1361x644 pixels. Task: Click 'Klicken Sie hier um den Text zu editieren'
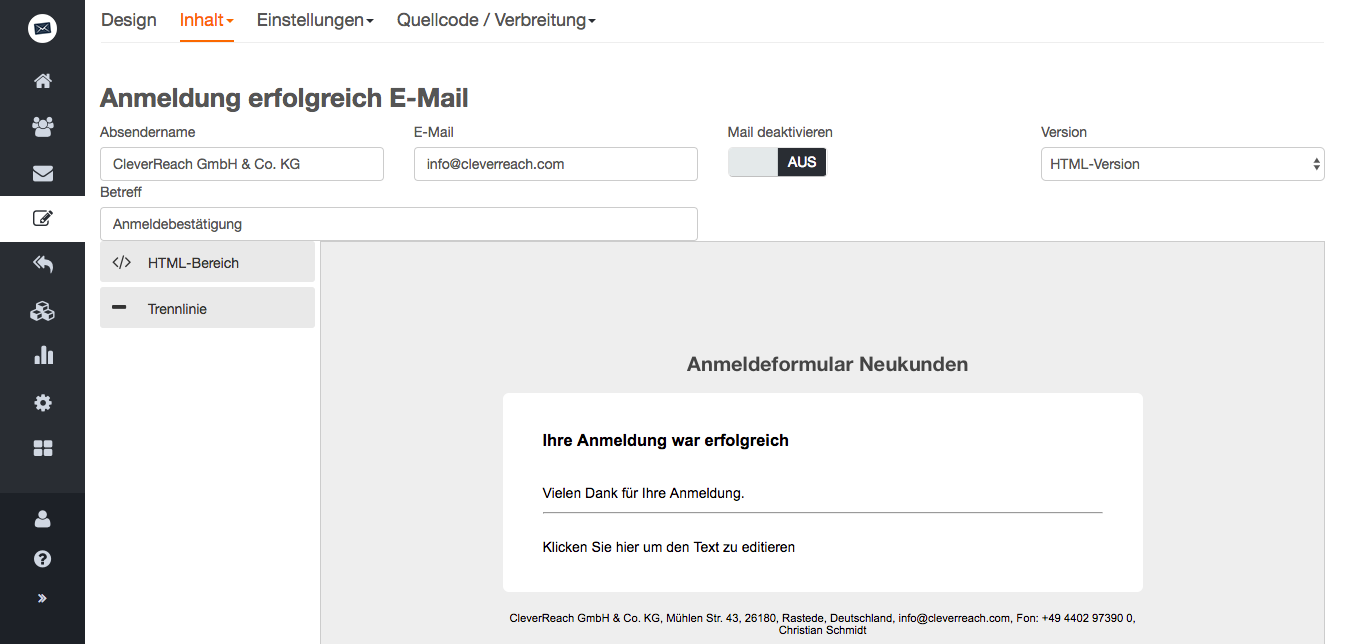[668, 547]
